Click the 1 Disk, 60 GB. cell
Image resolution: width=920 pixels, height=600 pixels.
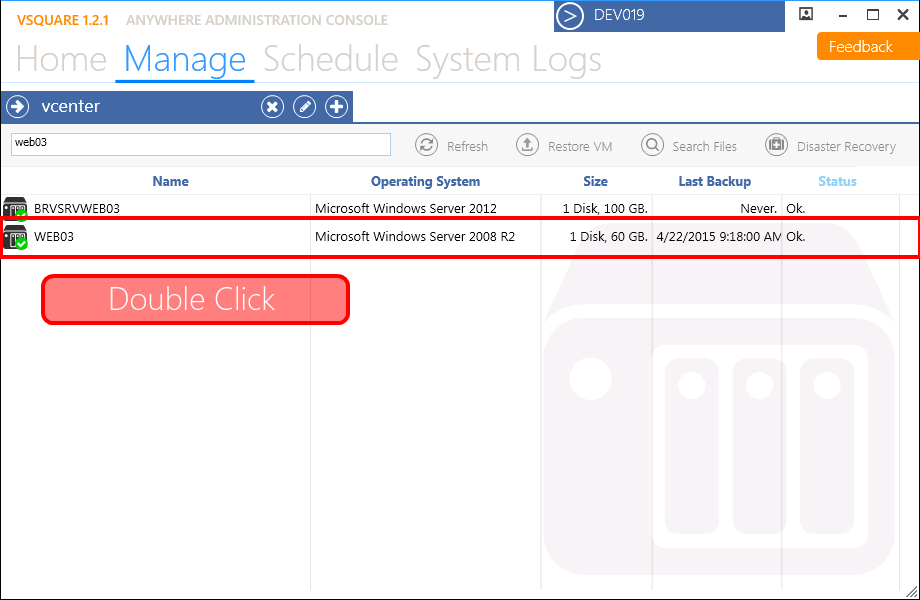pos(608,236)
